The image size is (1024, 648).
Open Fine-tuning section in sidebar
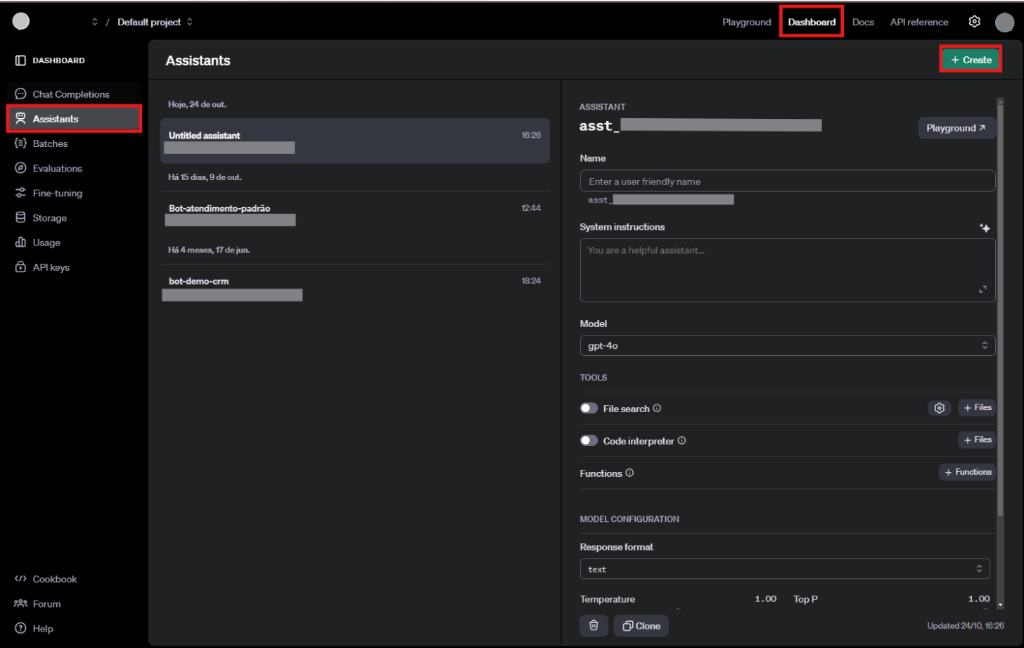tap(57, 193)
